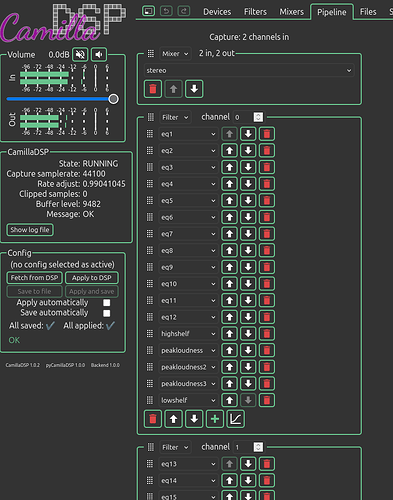The height and width of the screenshot is (500, 393).
Task: Delete the stereo mixer step
Action: [x=153, y=89]
